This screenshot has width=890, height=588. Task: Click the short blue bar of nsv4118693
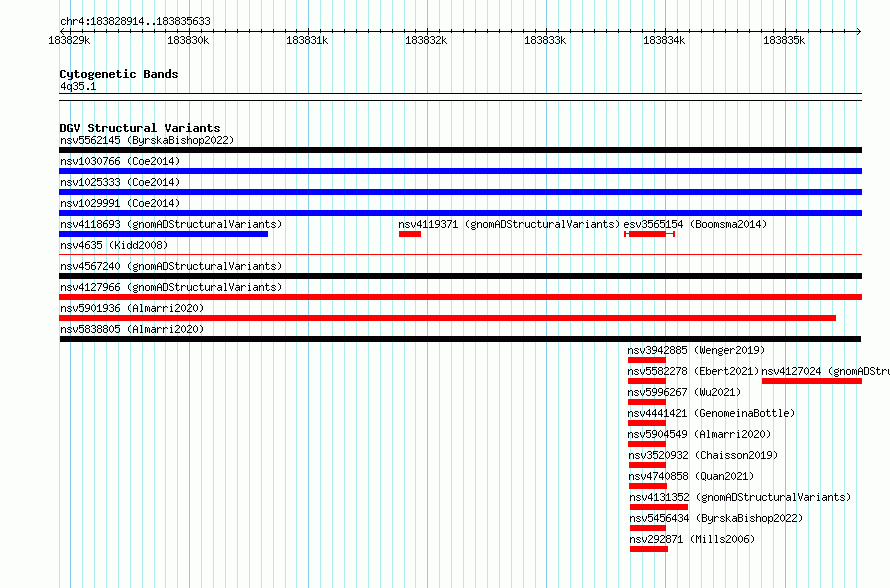[x=163, y=234]
